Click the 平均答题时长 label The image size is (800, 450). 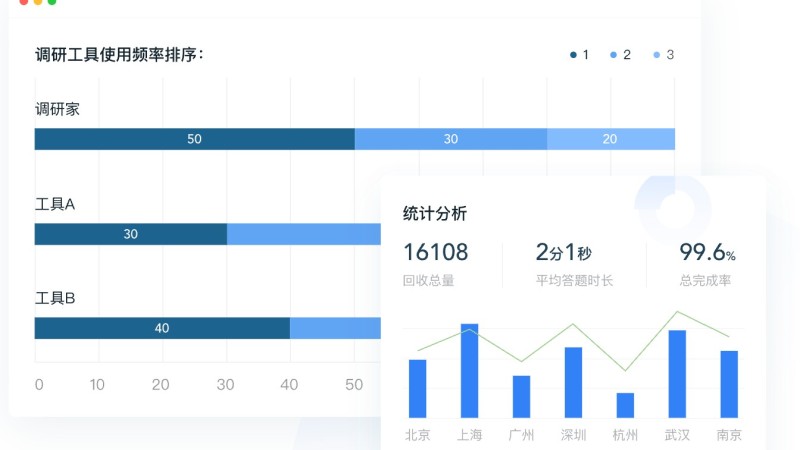point(574,281)
